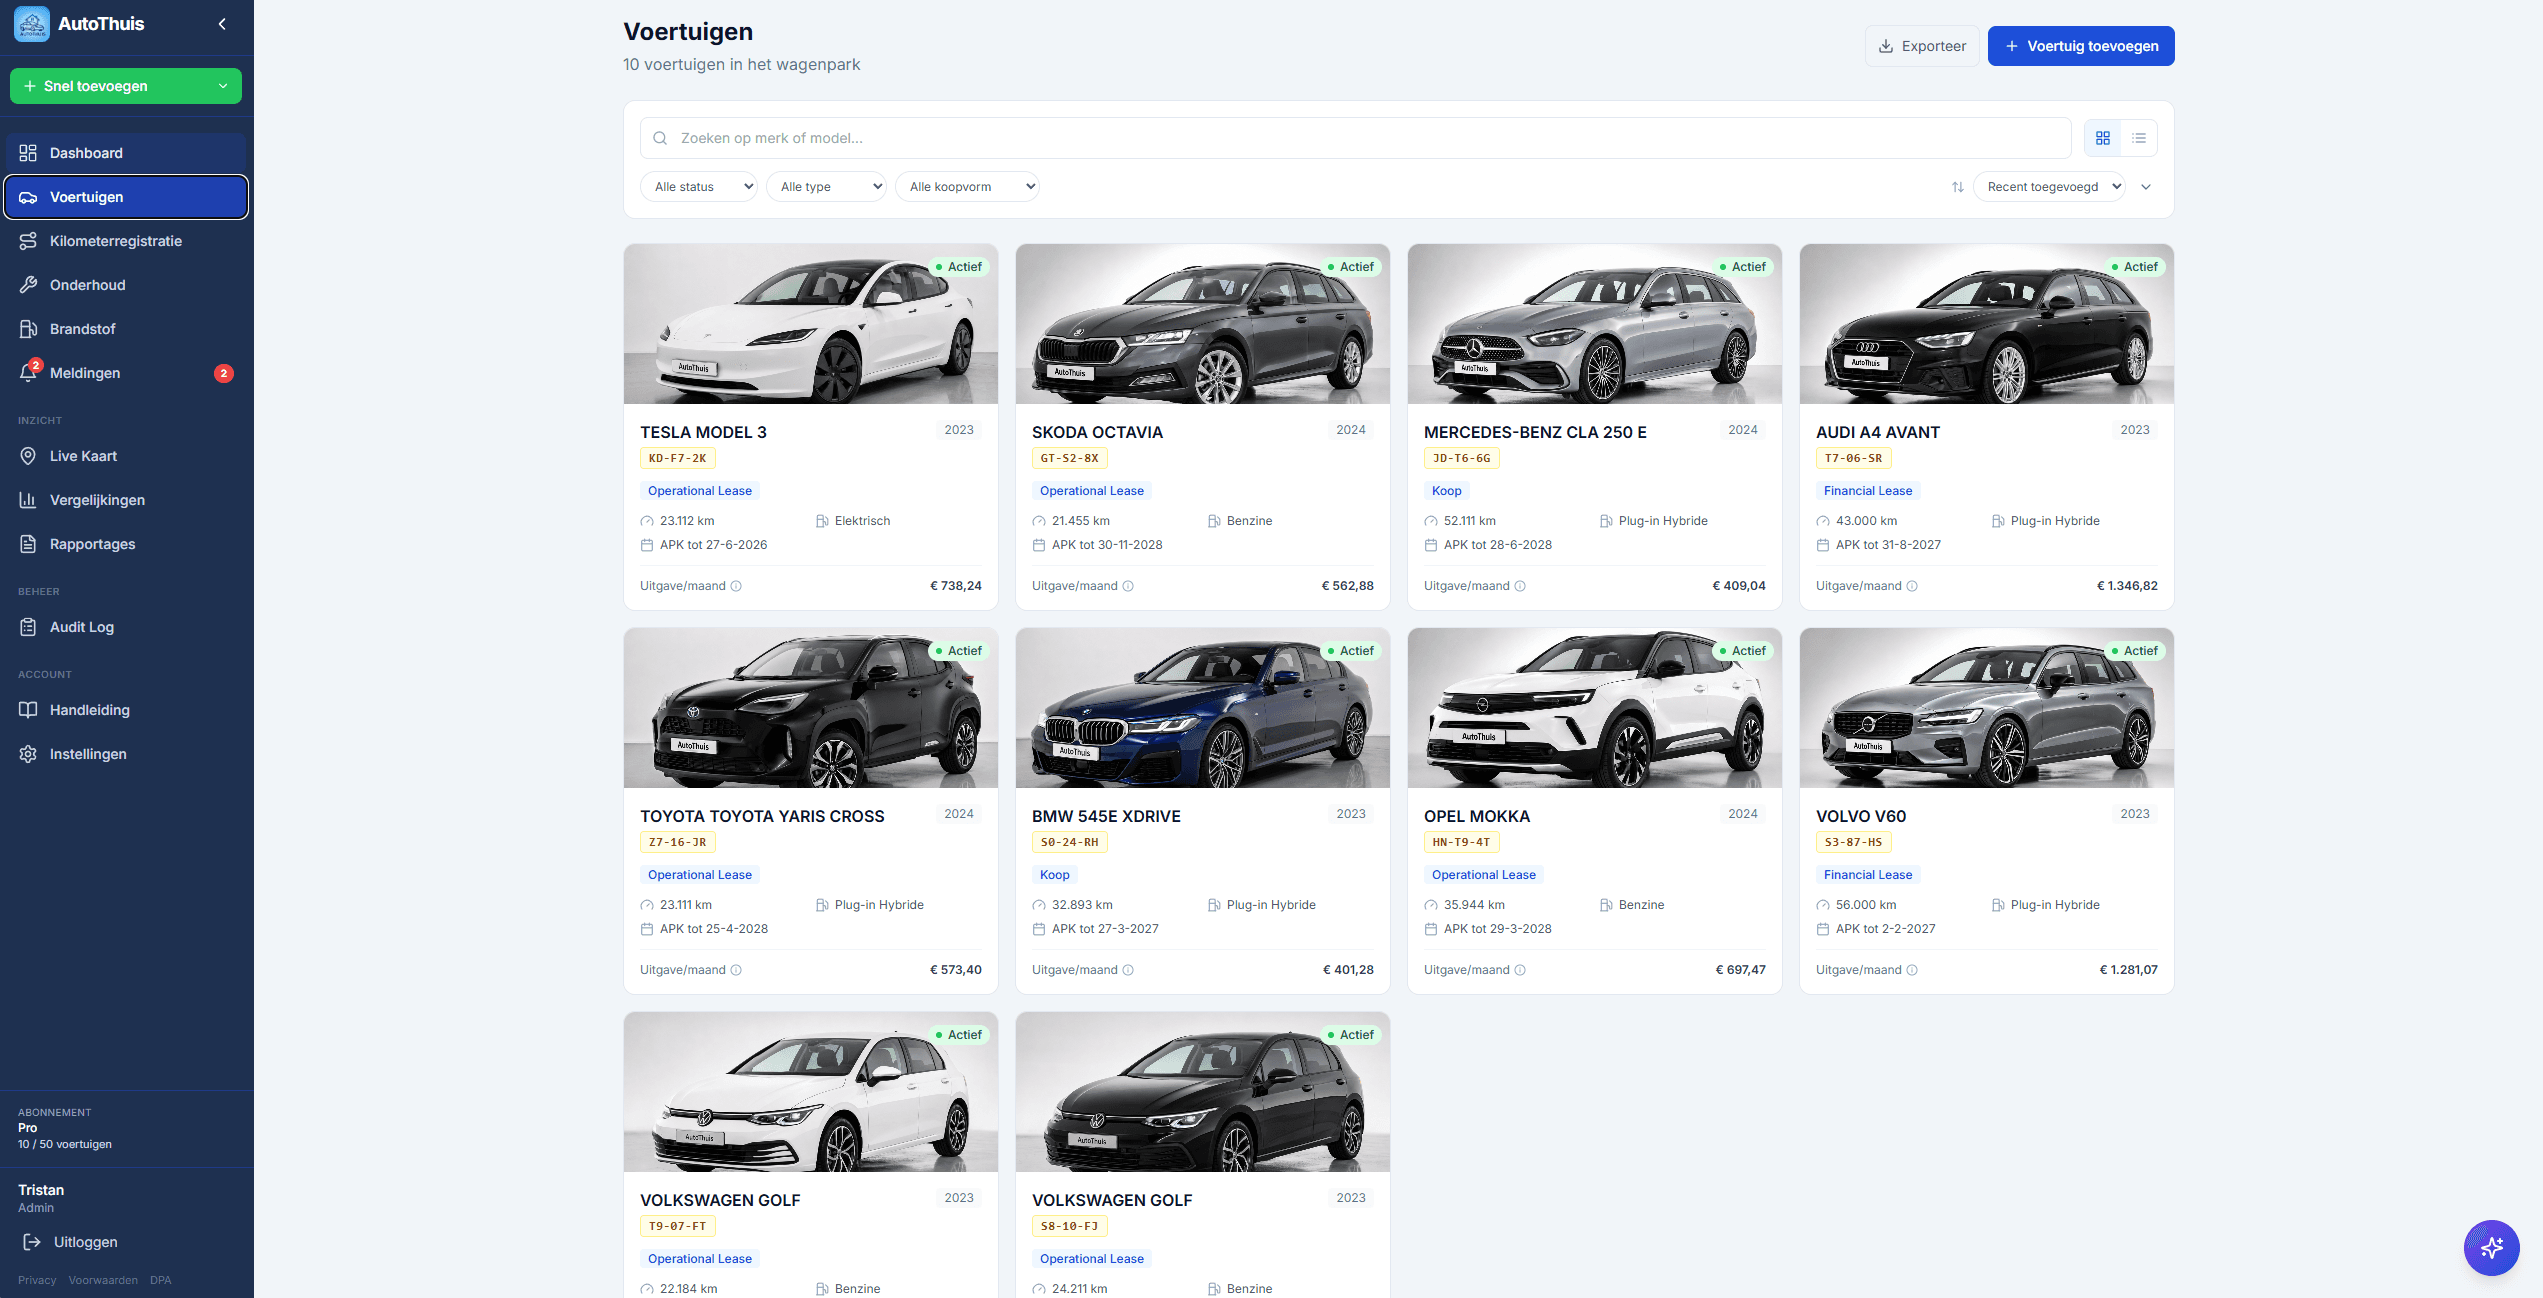Click the red Meldingen count badge
2543x1298 pixels.
[x=224, y=373]
